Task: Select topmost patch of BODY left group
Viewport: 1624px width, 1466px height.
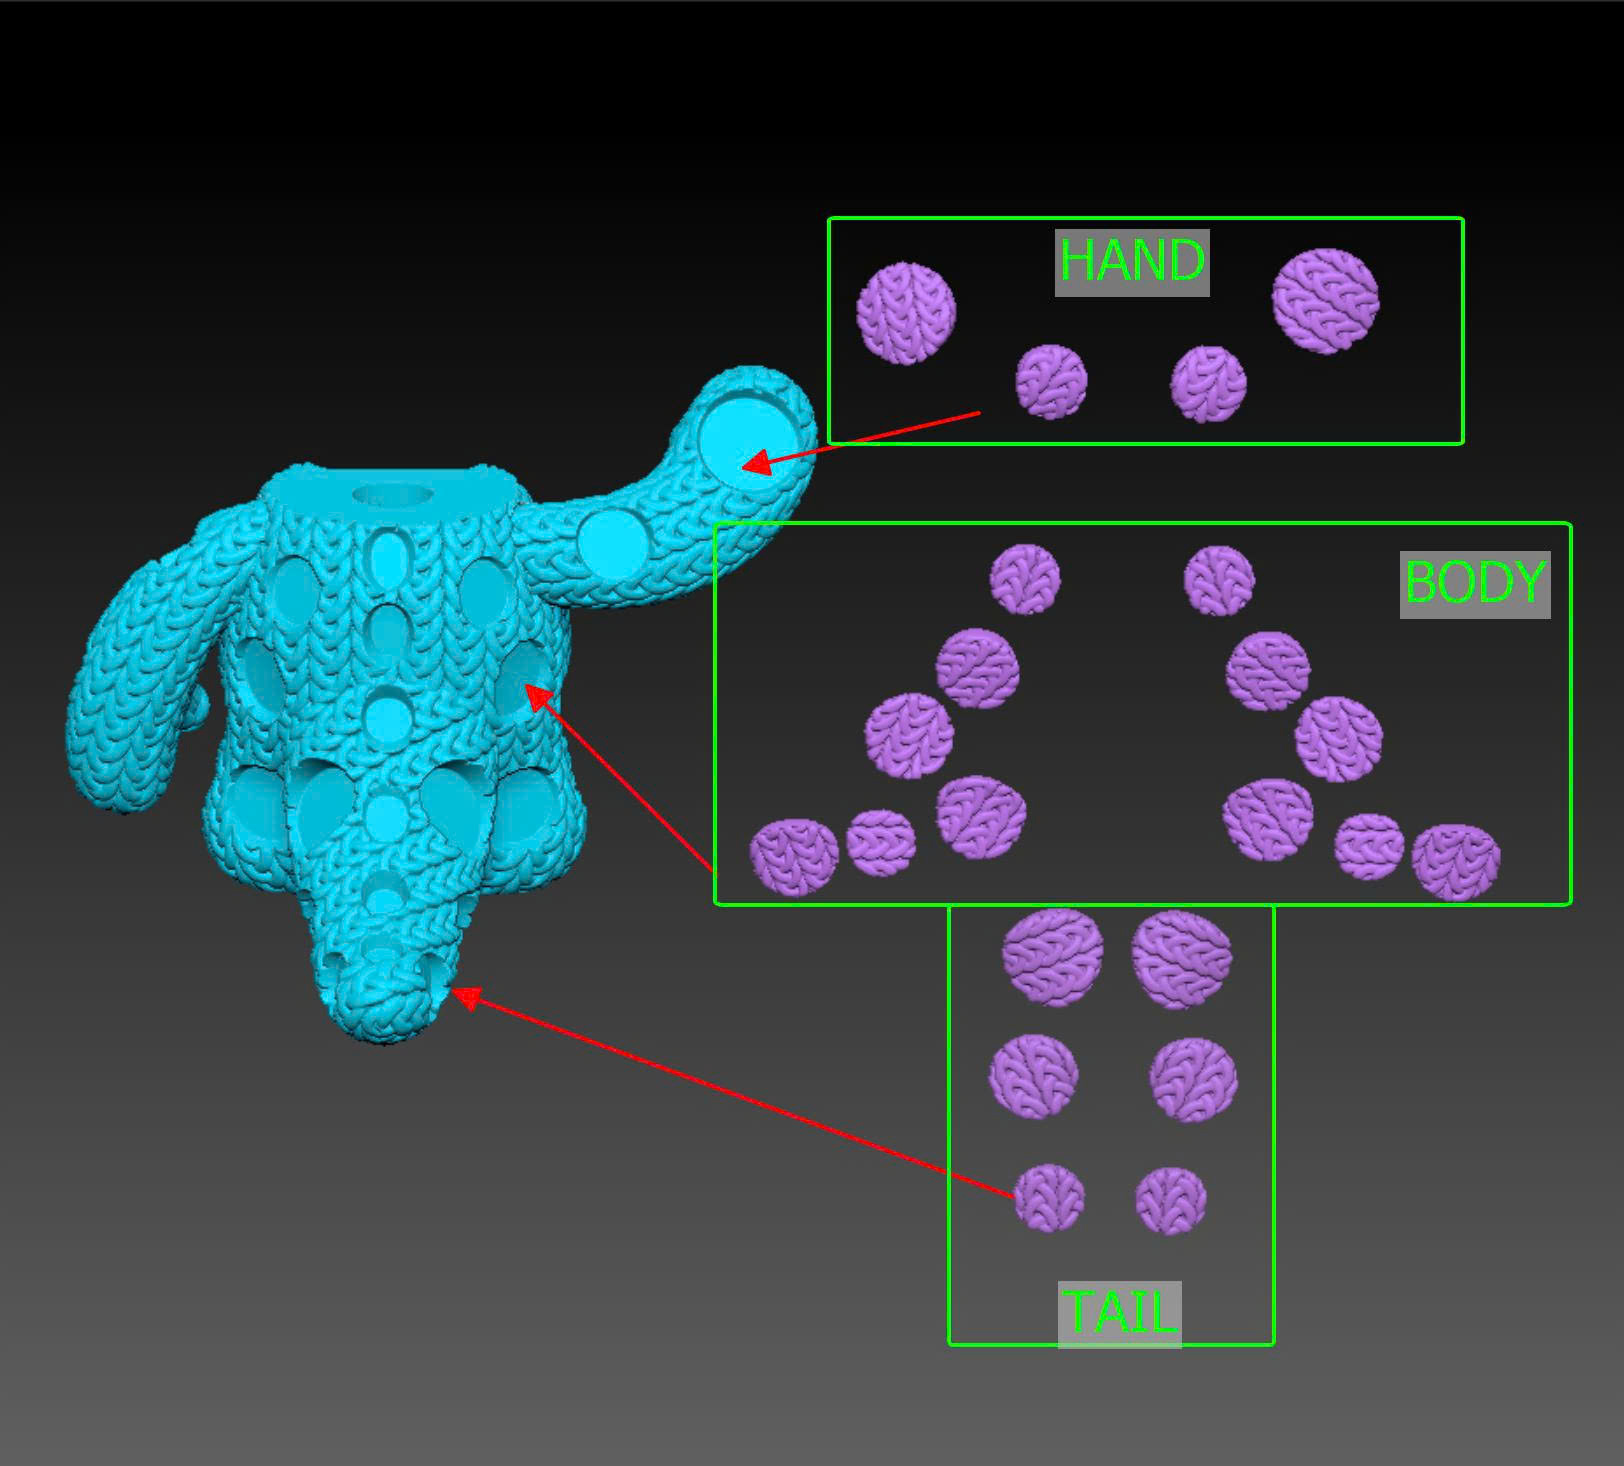Action: point(1025,579)
